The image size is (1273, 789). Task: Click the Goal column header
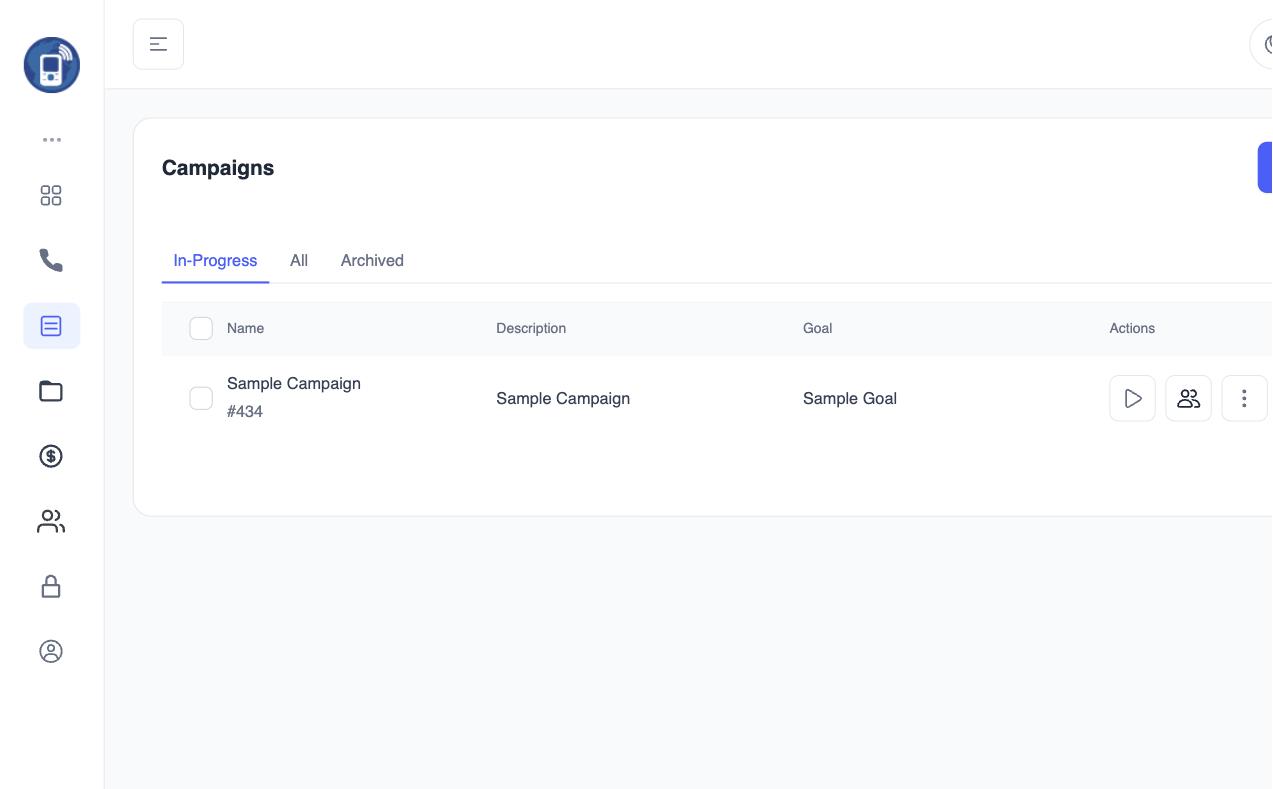tap(817, 328)
